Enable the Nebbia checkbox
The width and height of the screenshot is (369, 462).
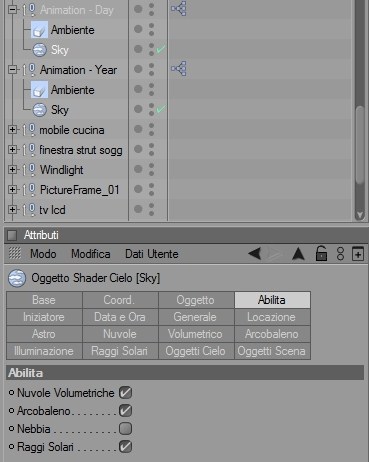[125, 429]
